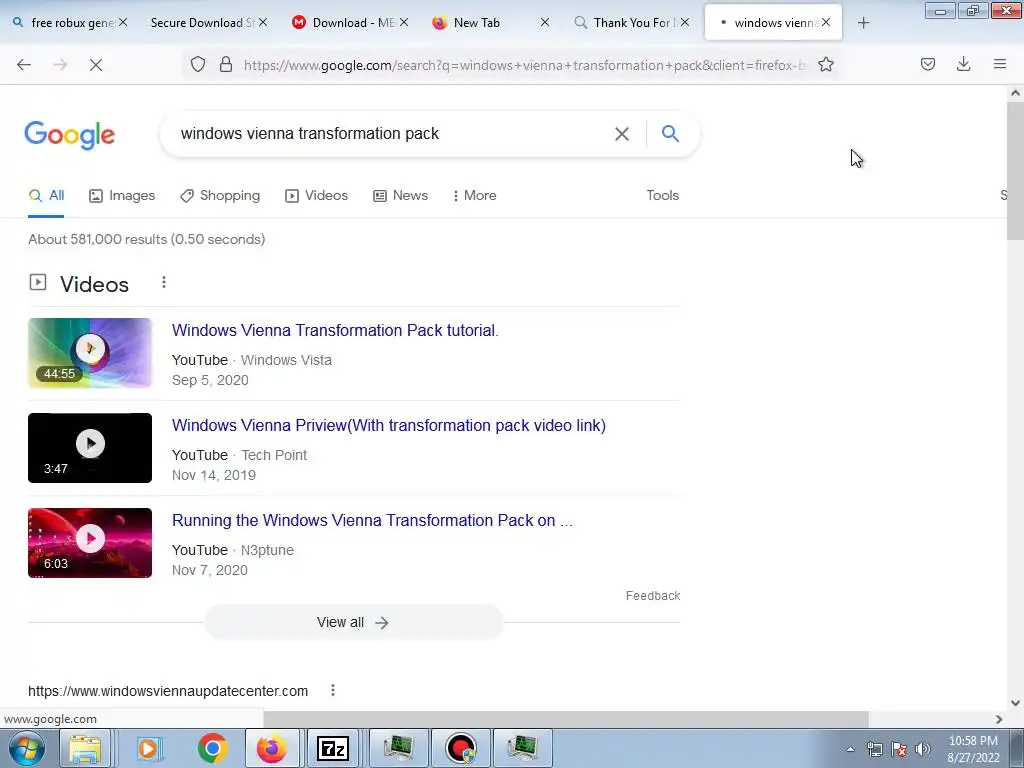Click the volume icon in system tray
The image size is (1024, 768).
[x=922, y=749]
